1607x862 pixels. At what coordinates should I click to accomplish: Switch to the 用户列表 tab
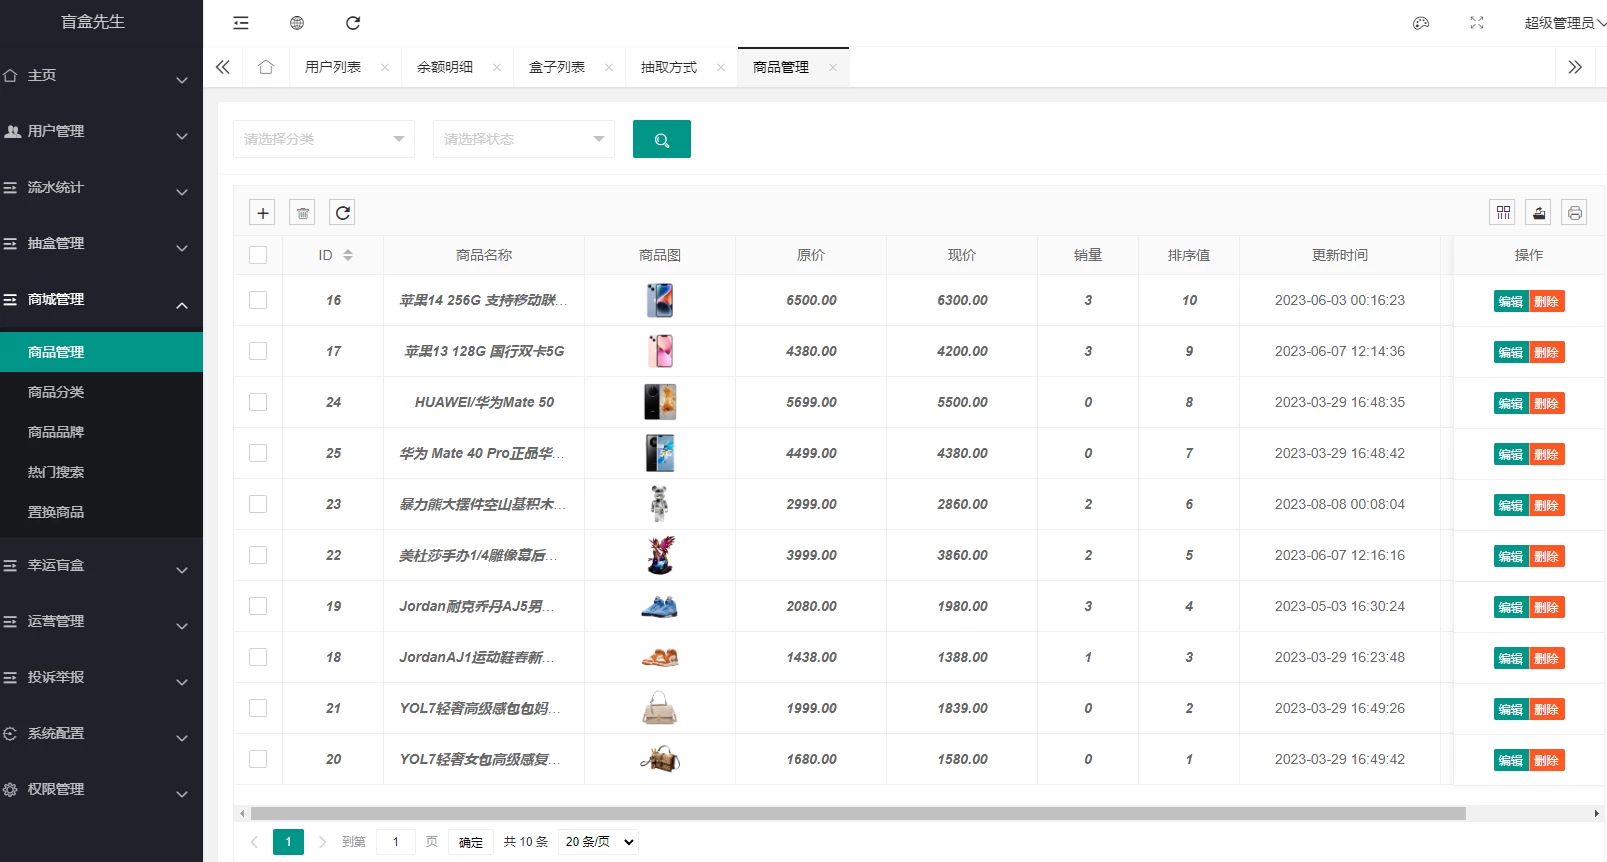pyautogui.click(x=333, y=67)
